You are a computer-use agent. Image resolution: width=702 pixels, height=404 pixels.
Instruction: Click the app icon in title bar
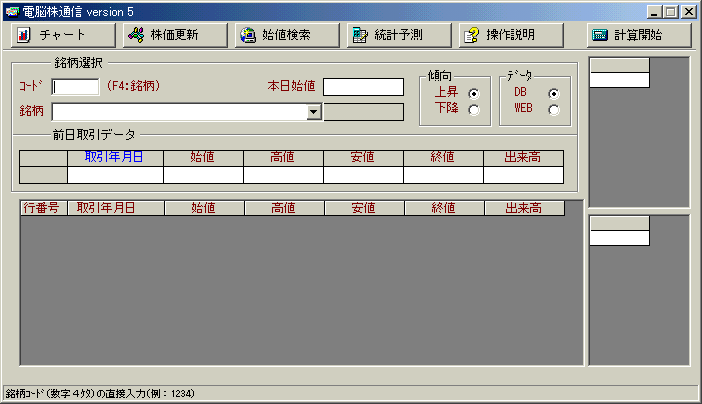point(13,12)
